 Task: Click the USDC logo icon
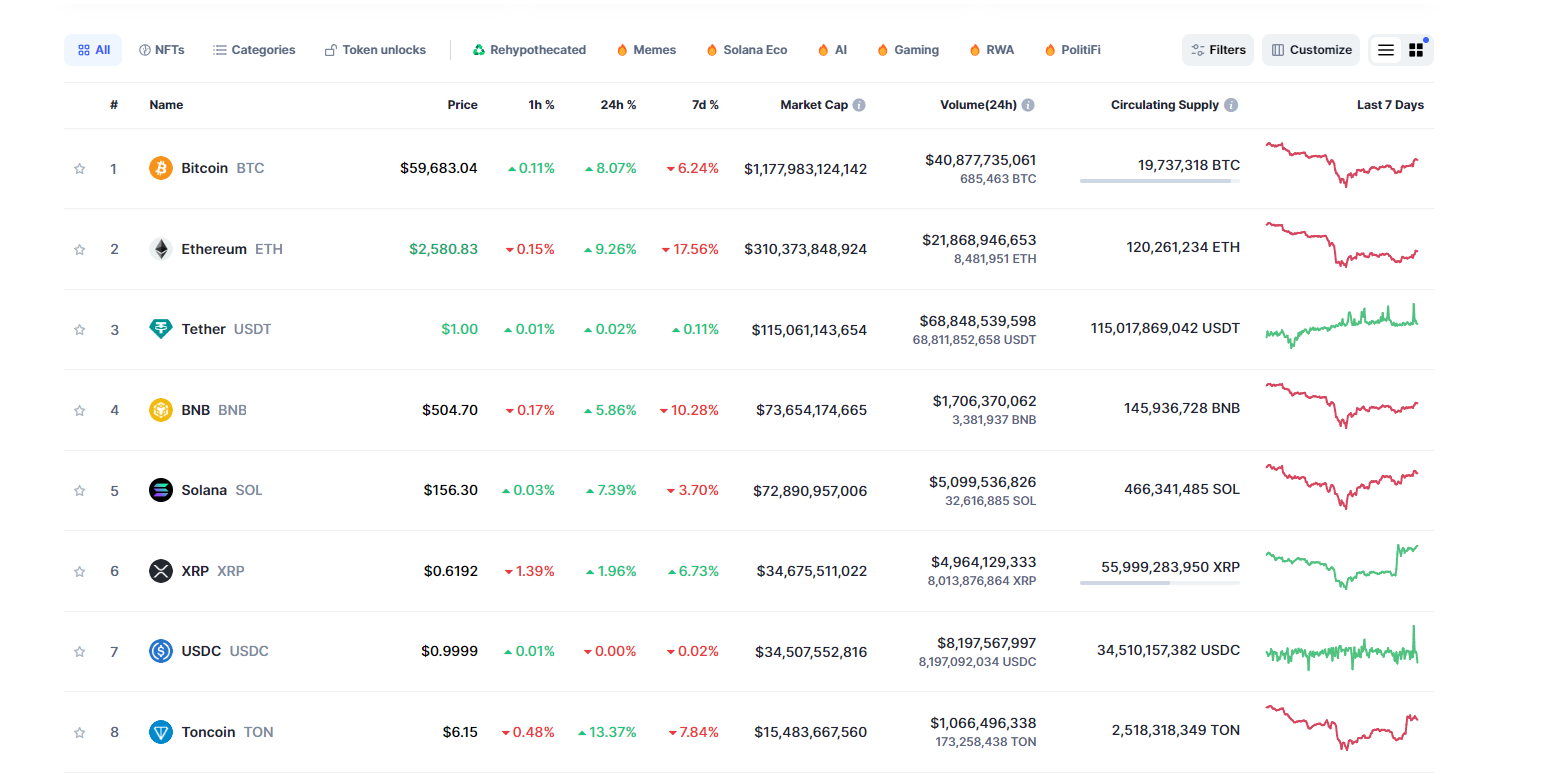point(161,651)
